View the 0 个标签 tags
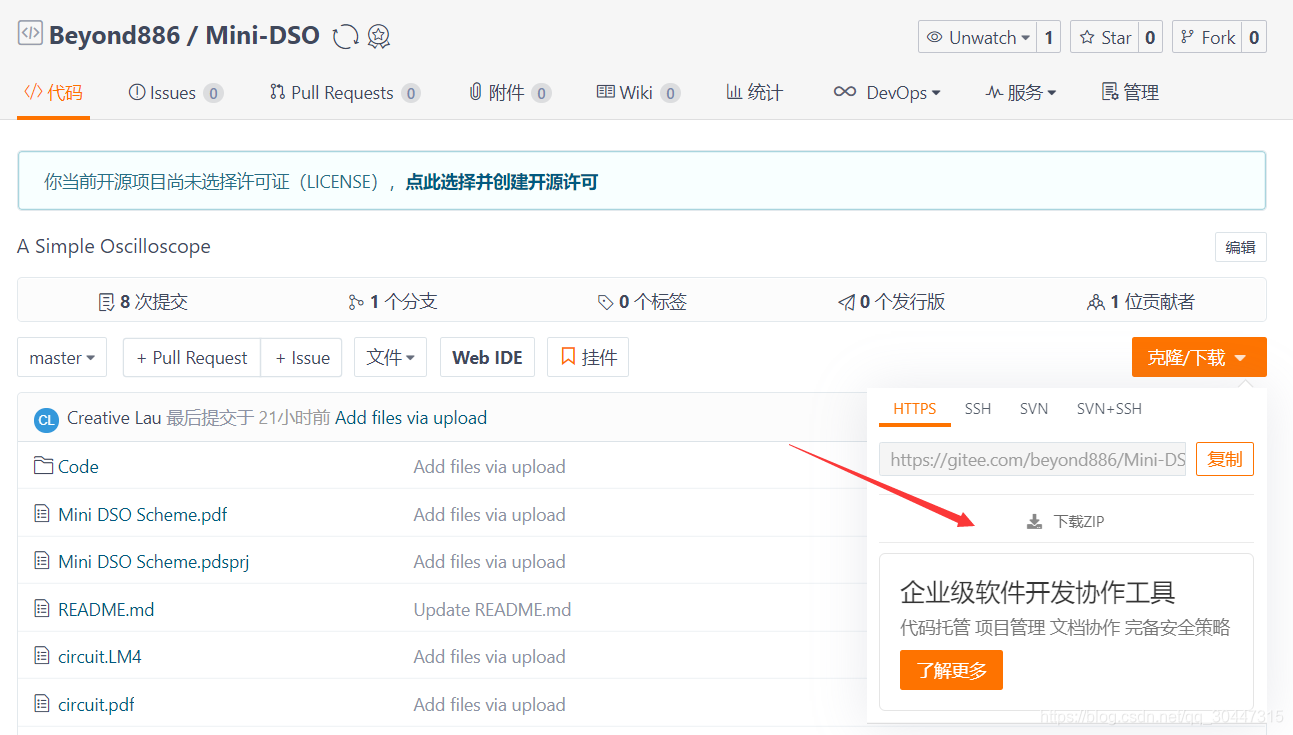The height and width of the screenshot is (735, 1293). pos(642,301)
